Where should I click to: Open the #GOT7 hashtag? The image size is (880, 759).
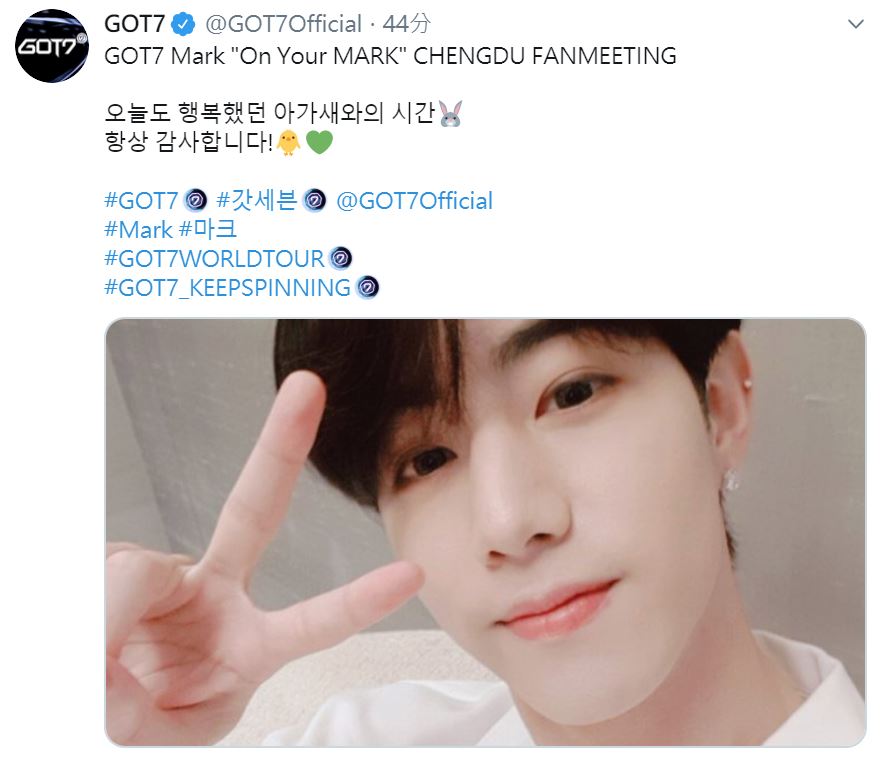pos(141,201)
